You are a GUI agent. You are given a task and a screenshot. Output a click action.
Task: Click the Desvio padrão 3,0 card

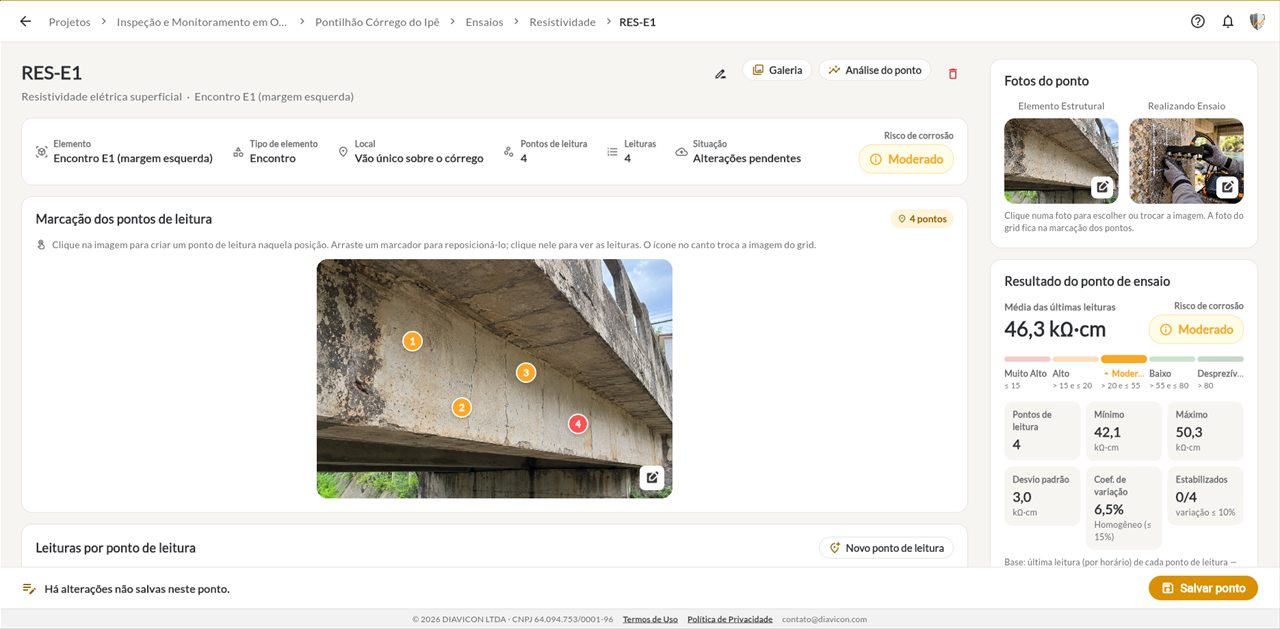pos(1041,496)
